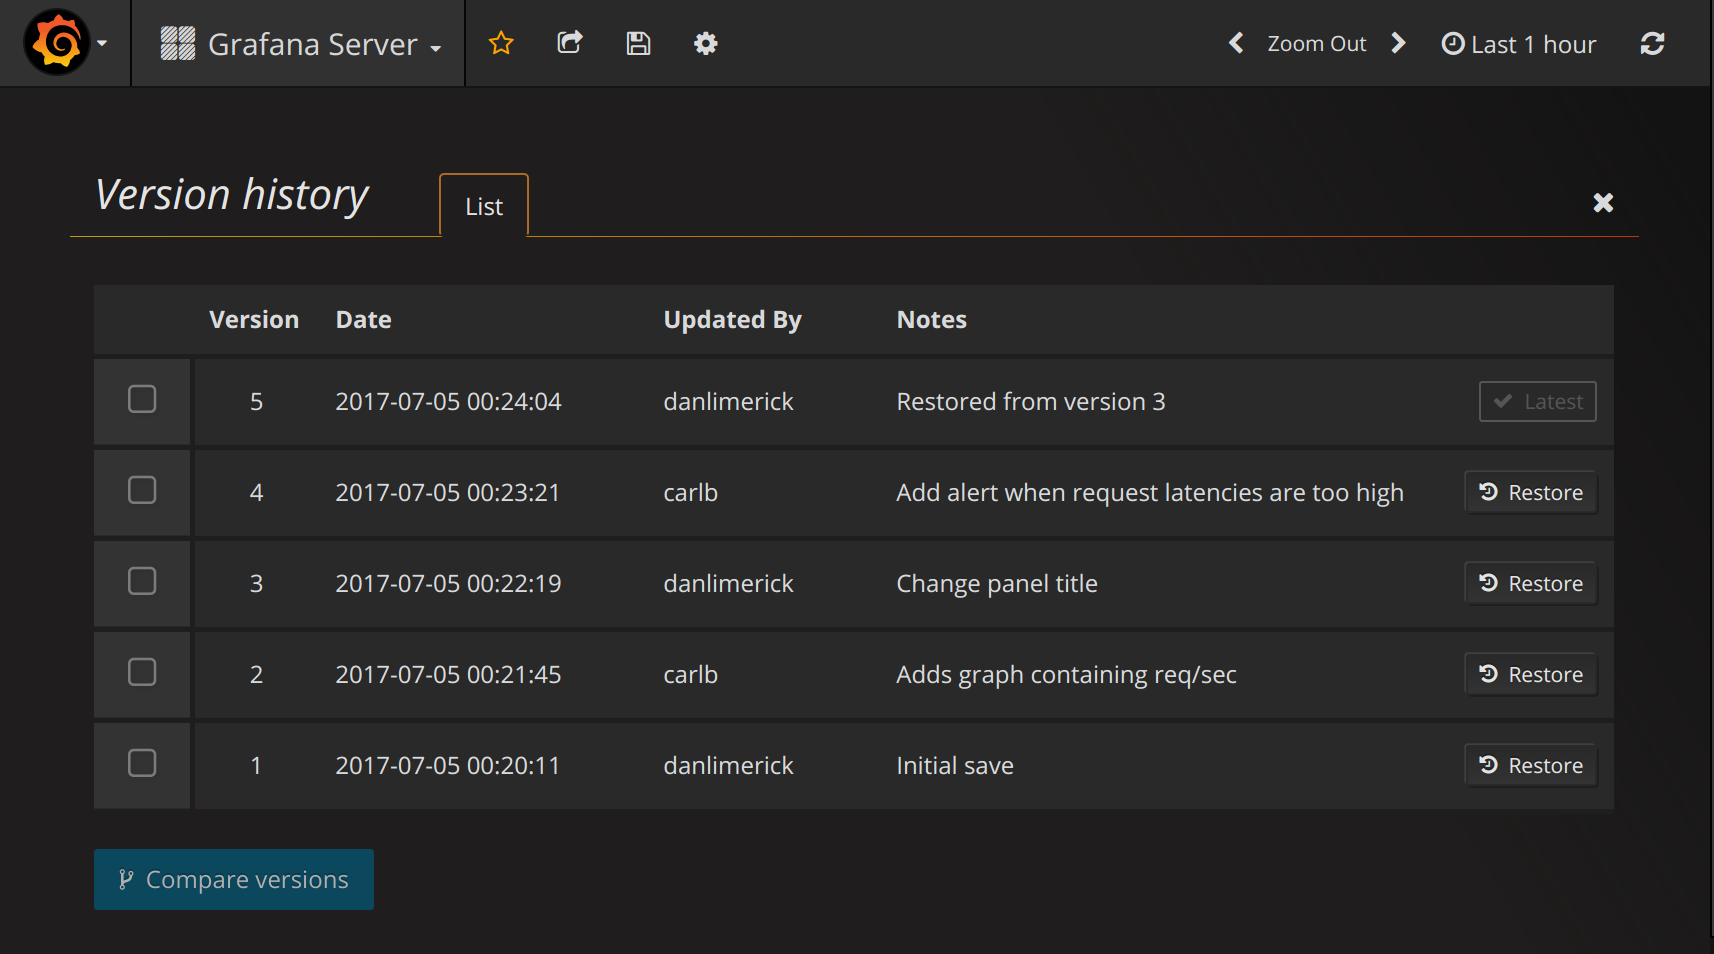Viewport: 1714px width, 954px height.
Task: Switch to the List tab
Action: click(484, 206)
